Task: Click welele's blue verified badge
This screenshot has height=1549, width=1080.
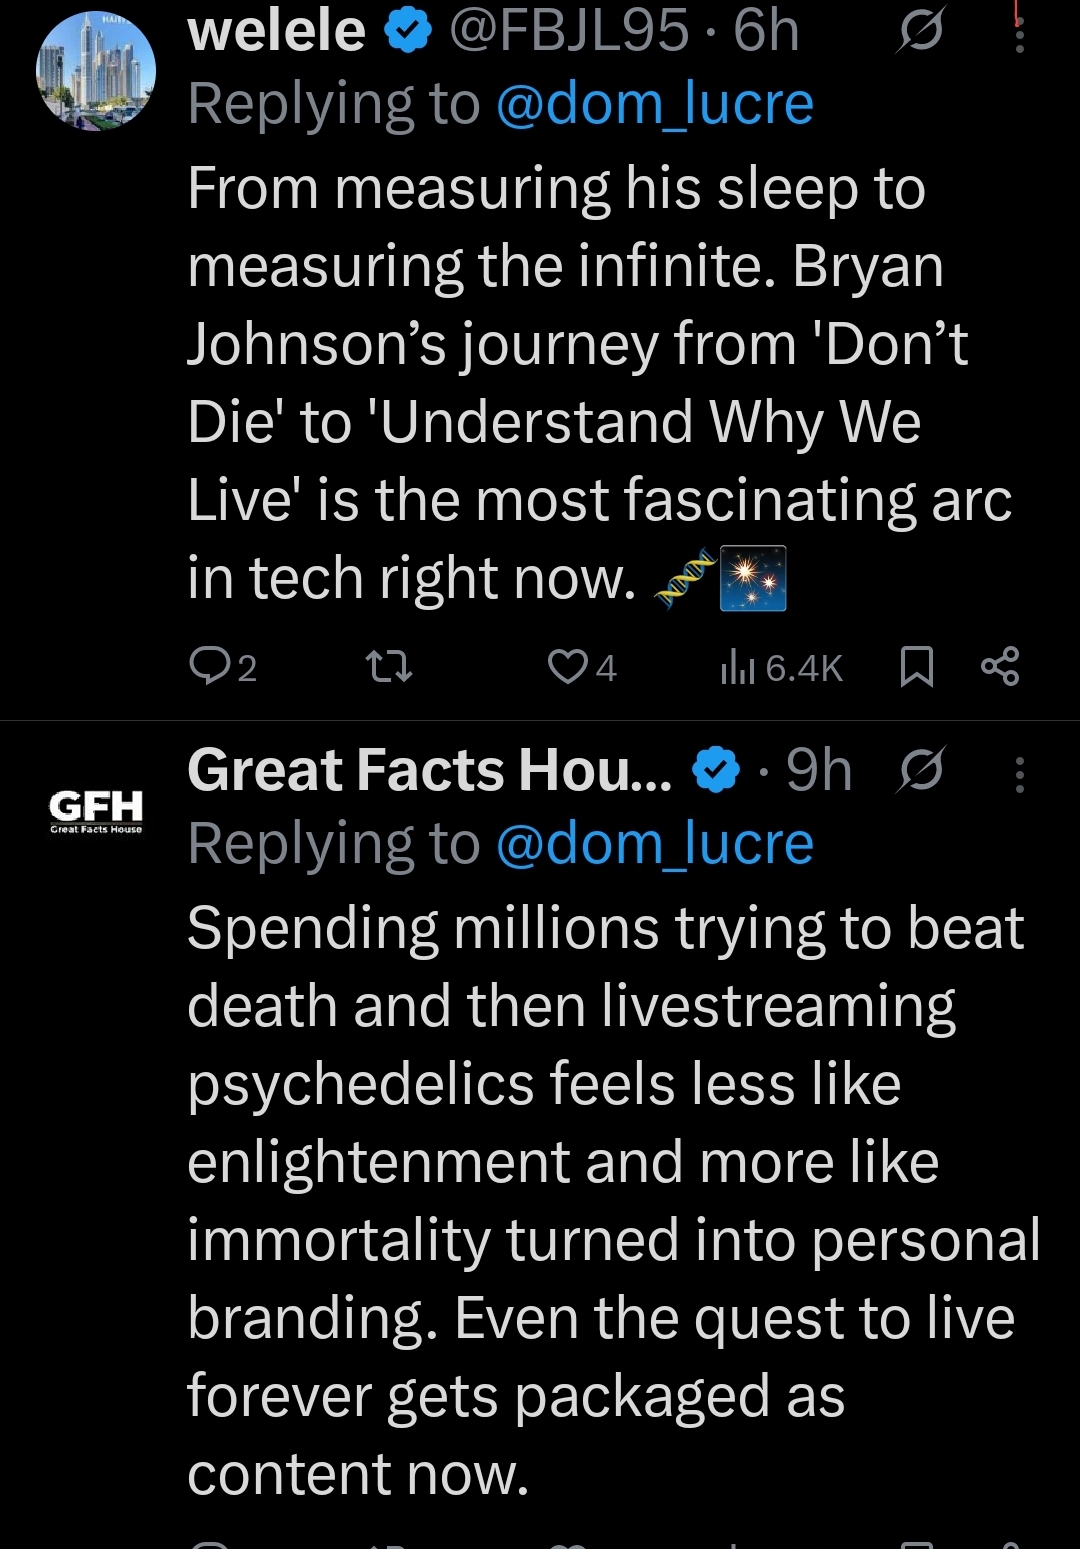Action: 408,33
